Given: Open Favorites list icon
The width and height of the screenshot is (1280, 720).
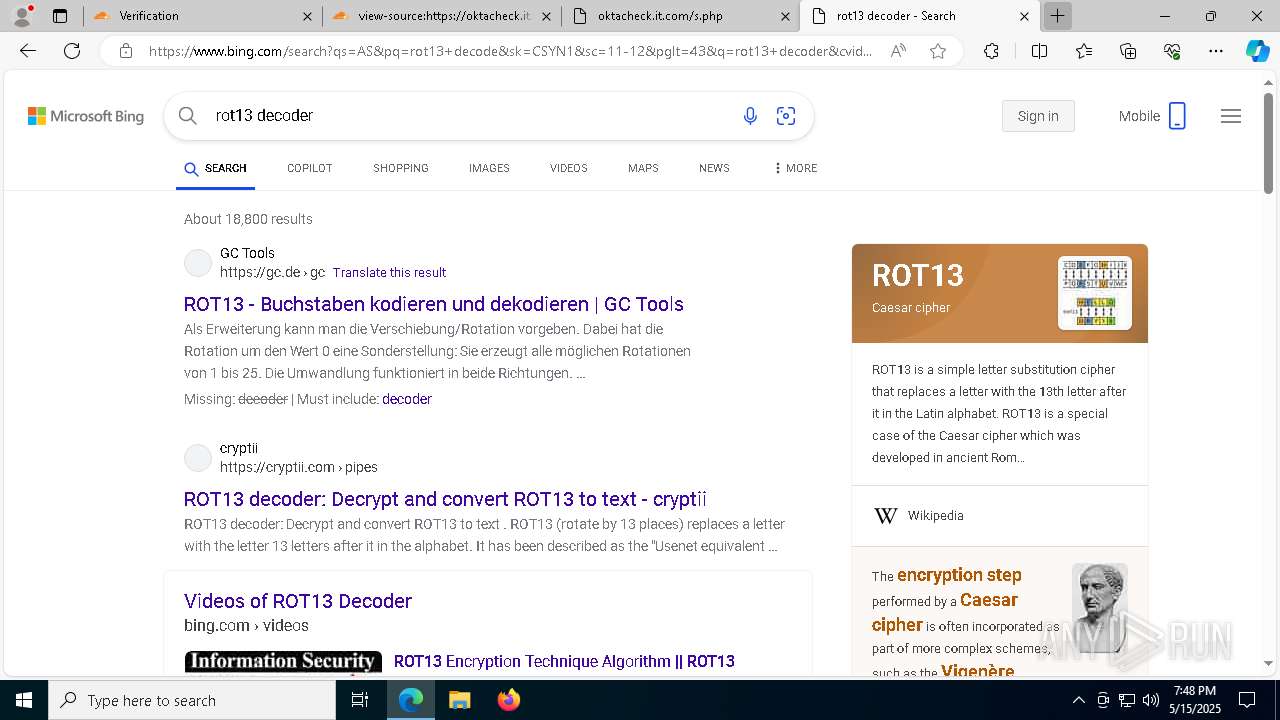Looking at the screenshot, I should point(1084,51).
